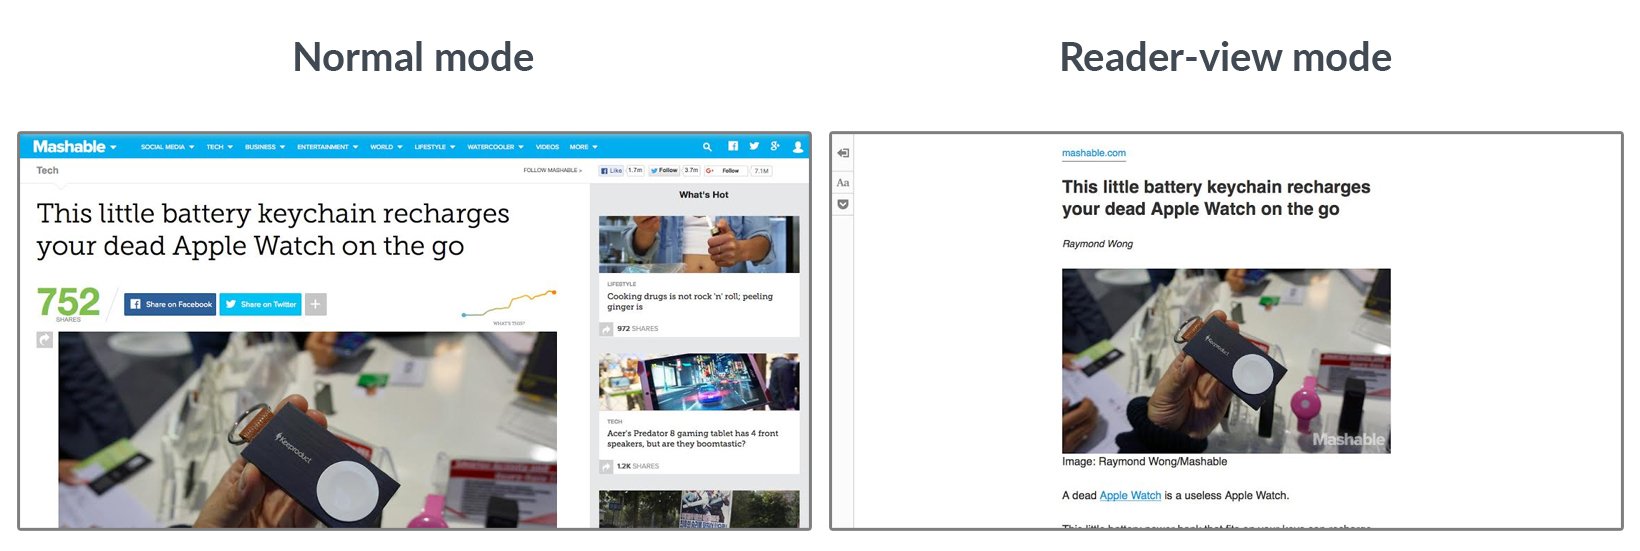Expand the Entertainment menu dropdown
This screenshot has height=551, width=1640.
pyautogui.click(x=327, y=147)
